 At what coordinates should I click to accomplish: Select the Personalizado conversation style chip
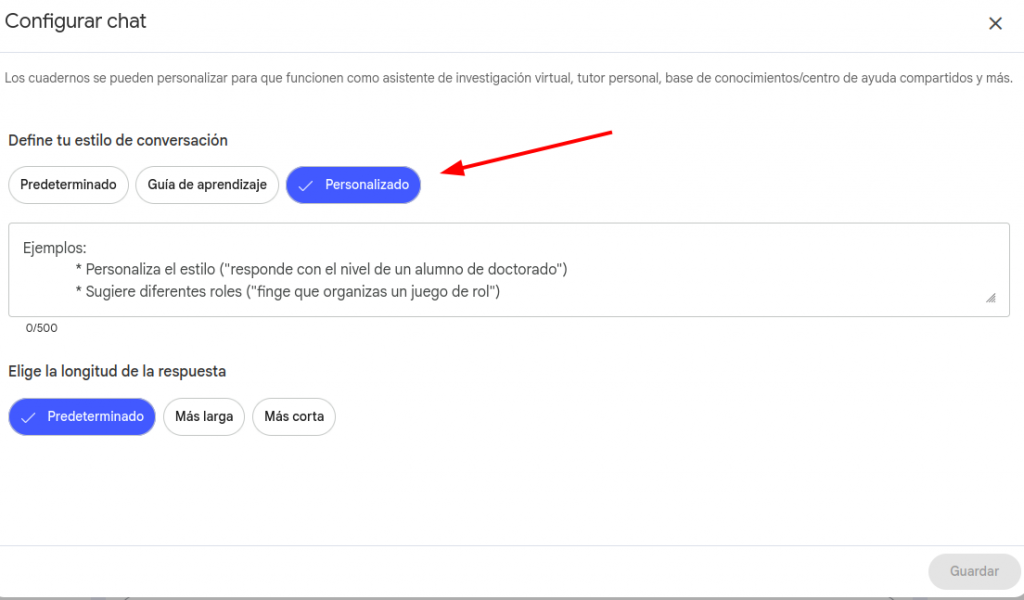coord(354,185)
